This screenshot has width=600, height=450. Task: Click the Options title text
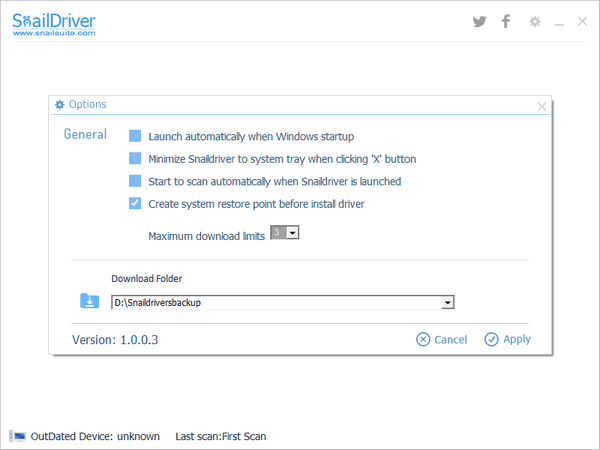coord(88,104)
